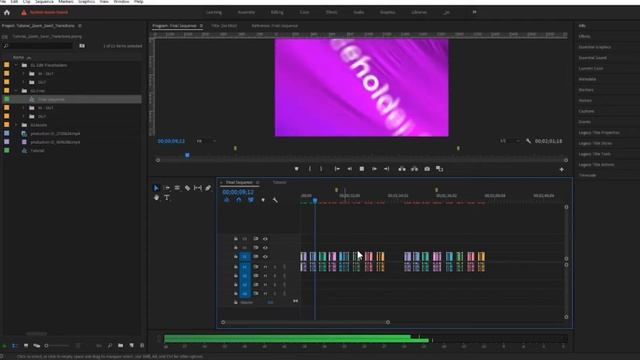
Task: Toggle lock on V3 track
Action: [x=236, y=239]
